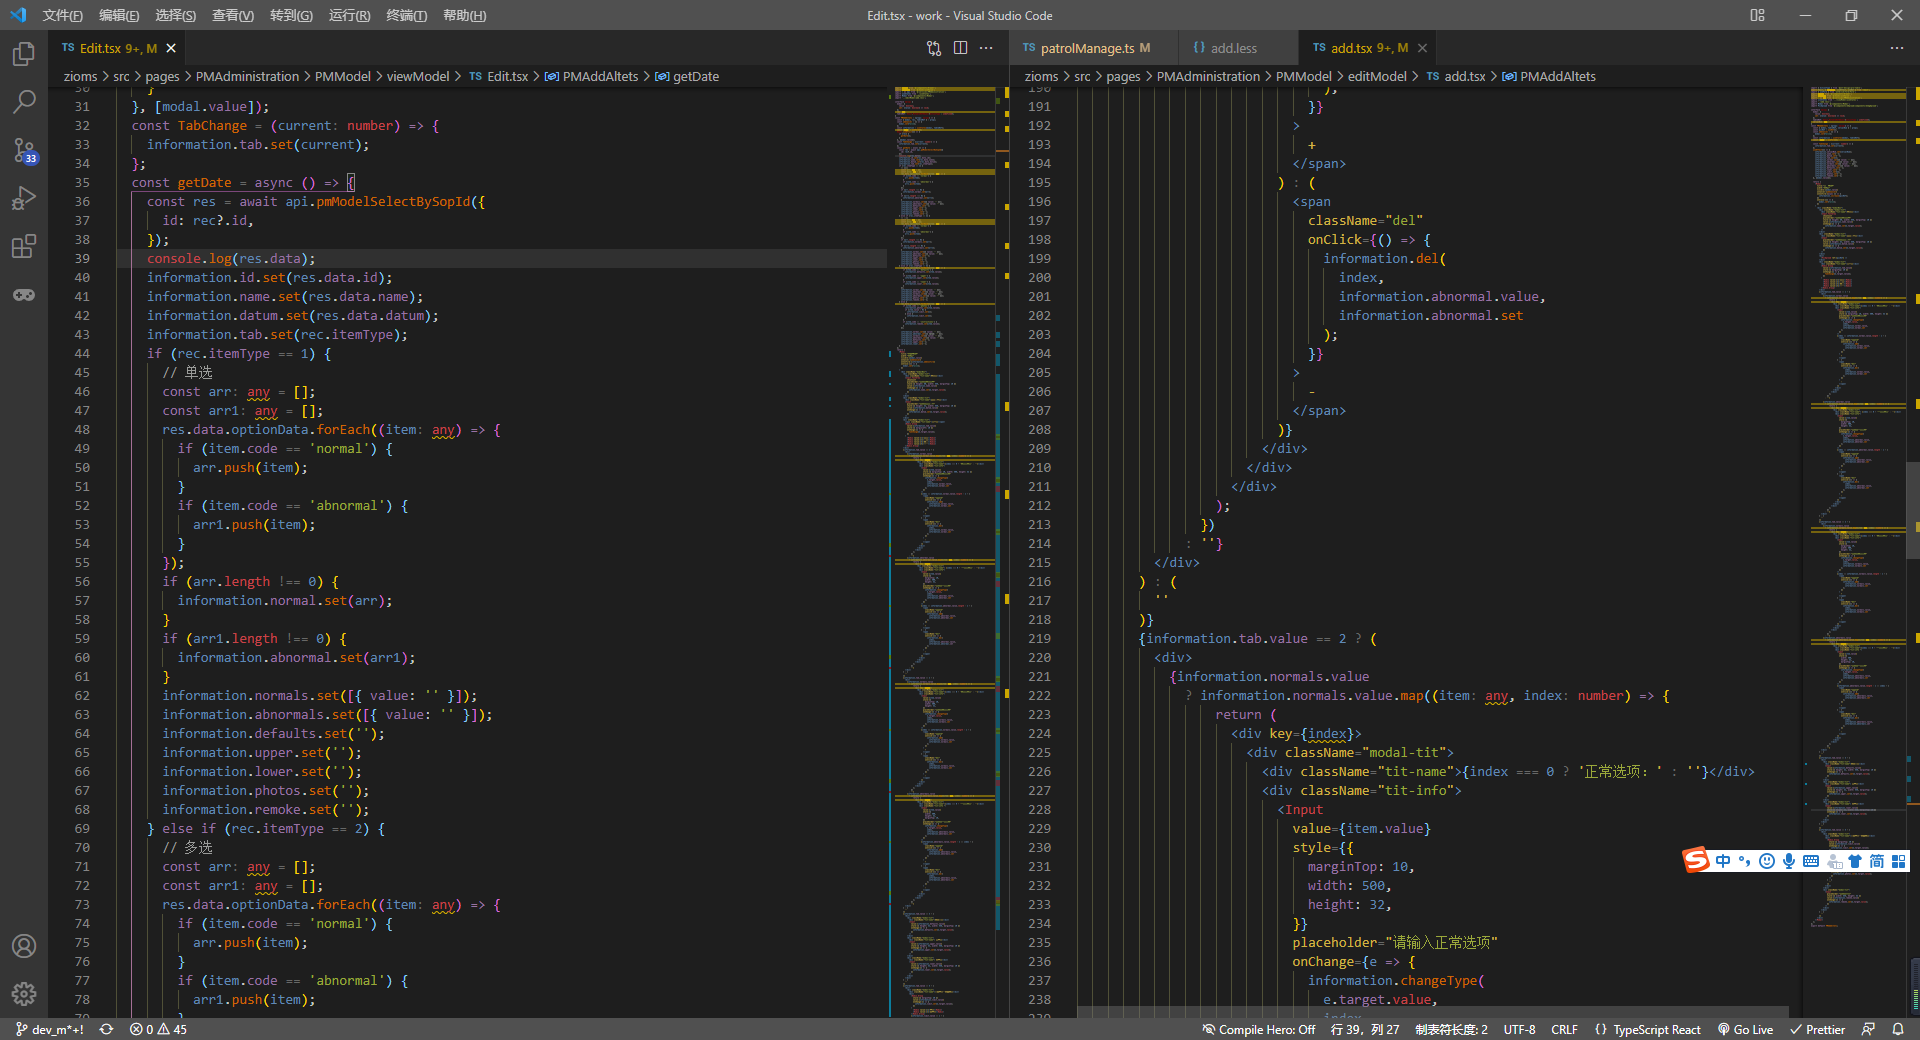This screenshot has width=1920, height=1040.
Task: Open the 转到(G) menu
Action: click(x=291, y=15)
